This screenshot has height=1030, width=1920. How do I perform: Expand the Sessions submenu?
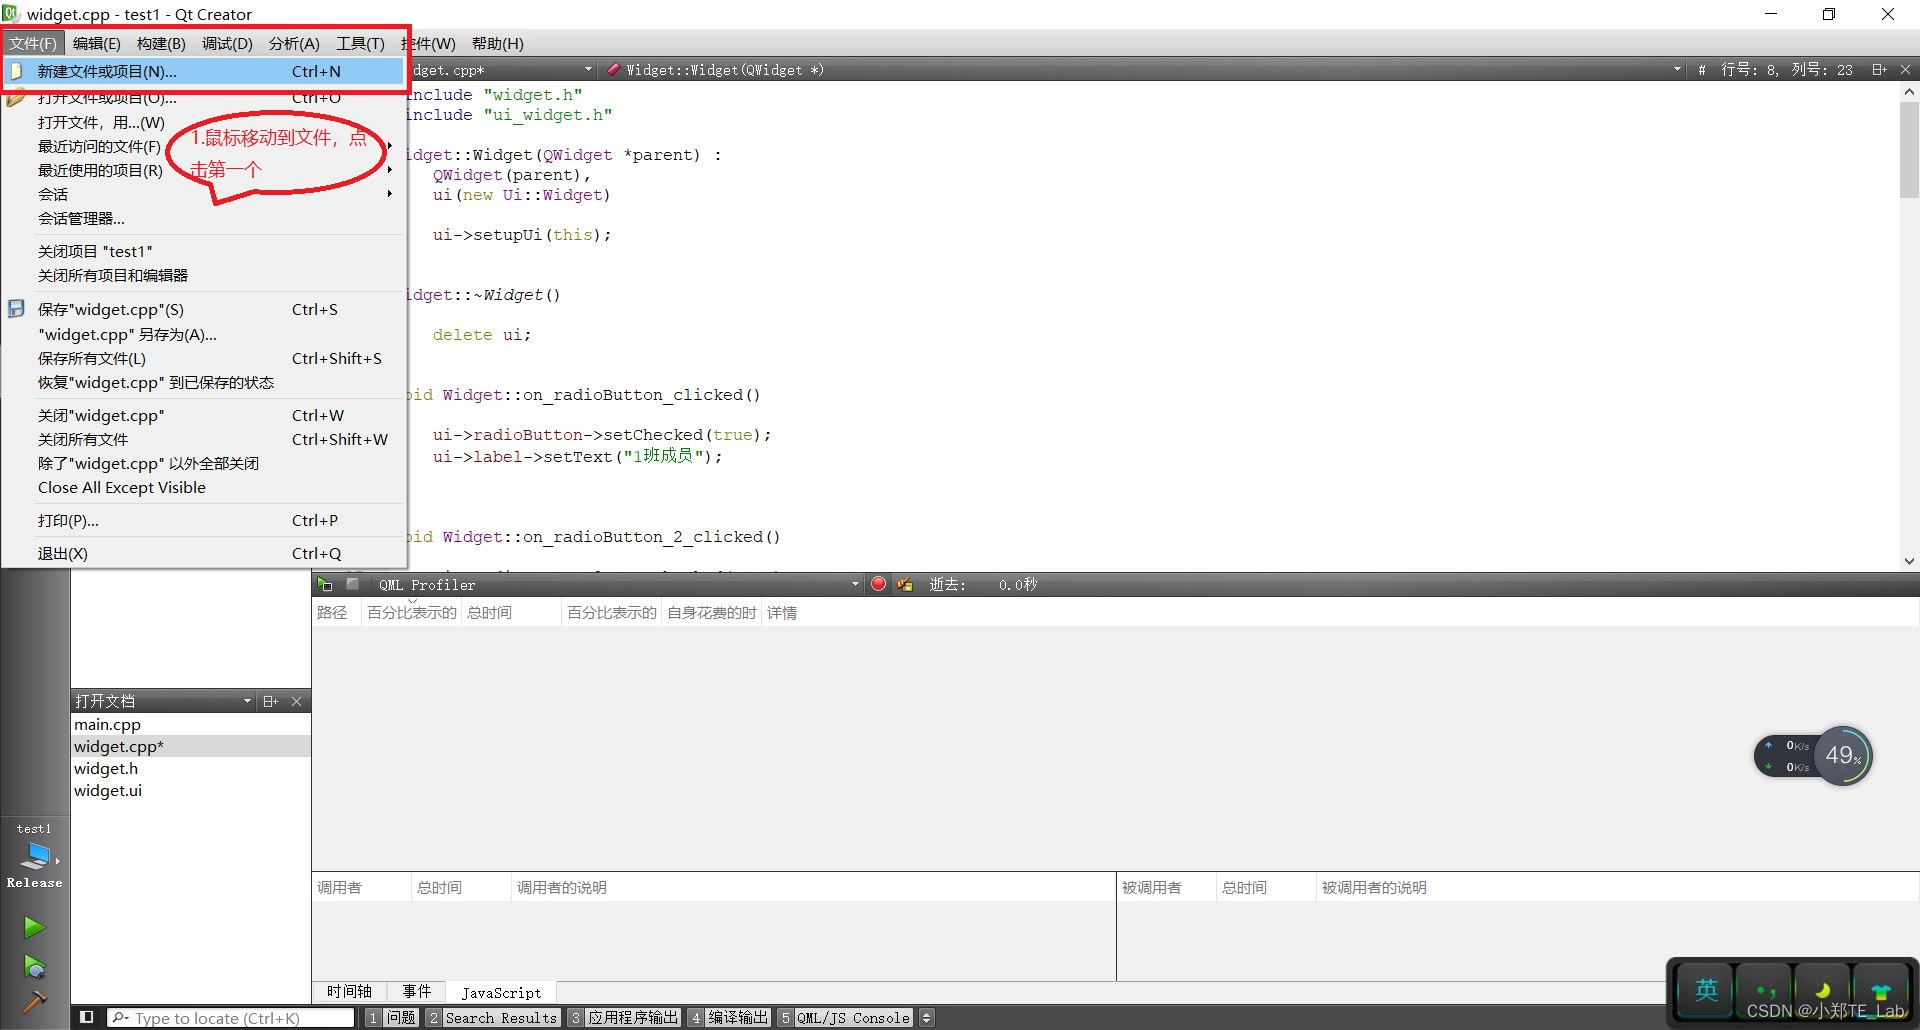pyautogui.click(x=390, y=194)
